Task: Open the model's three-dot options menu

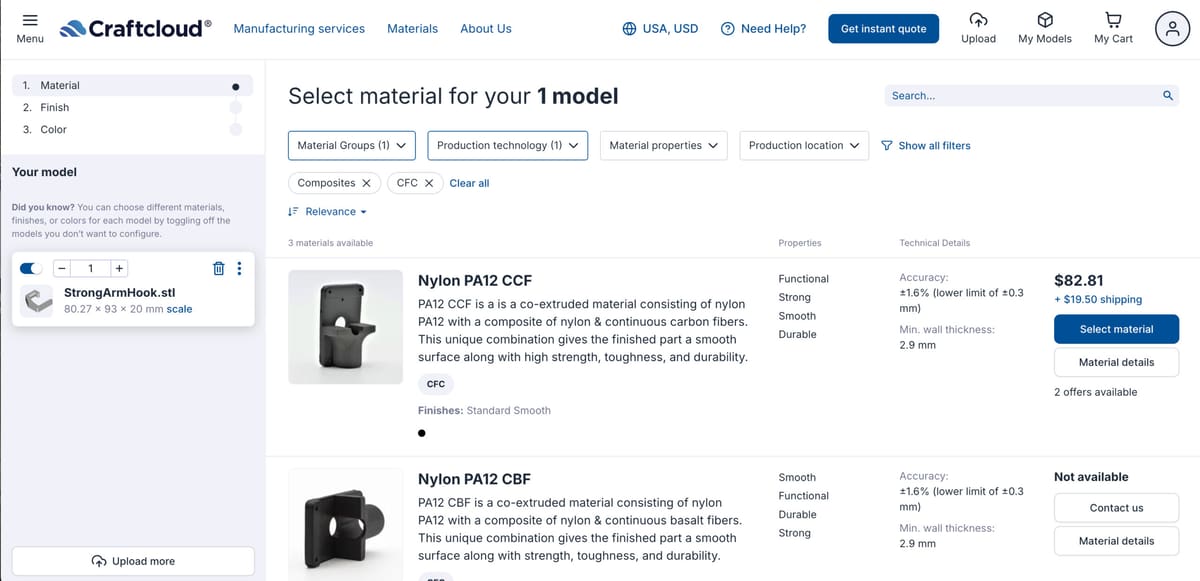Action: click(x=238, y=268)
